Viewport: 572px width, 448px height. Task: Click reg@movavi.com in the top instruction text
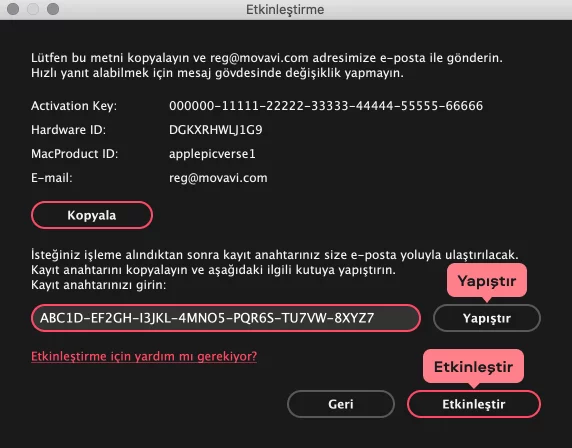point(259,58)
